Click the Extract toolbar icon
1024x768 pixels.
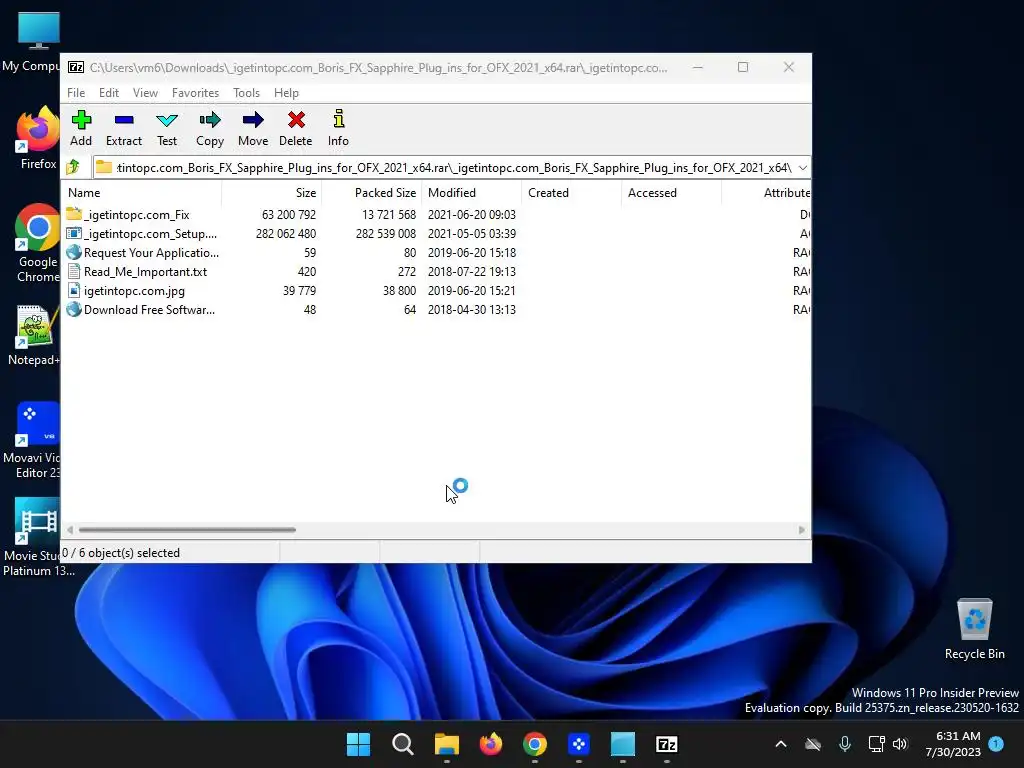(x=123, y=120)
